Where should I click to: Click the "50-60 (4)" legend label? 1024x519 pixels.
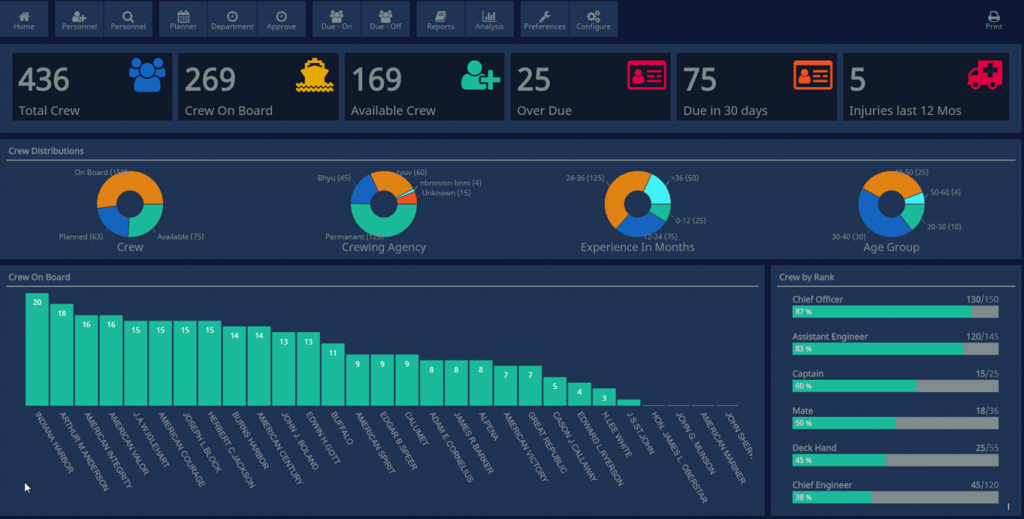pyautogui.click(x=946, y=192)
